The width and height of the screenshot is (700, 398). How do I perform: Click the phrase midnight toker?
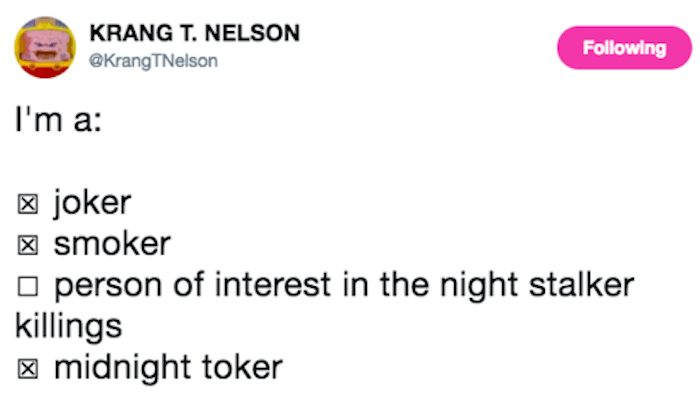pos(168,368)
